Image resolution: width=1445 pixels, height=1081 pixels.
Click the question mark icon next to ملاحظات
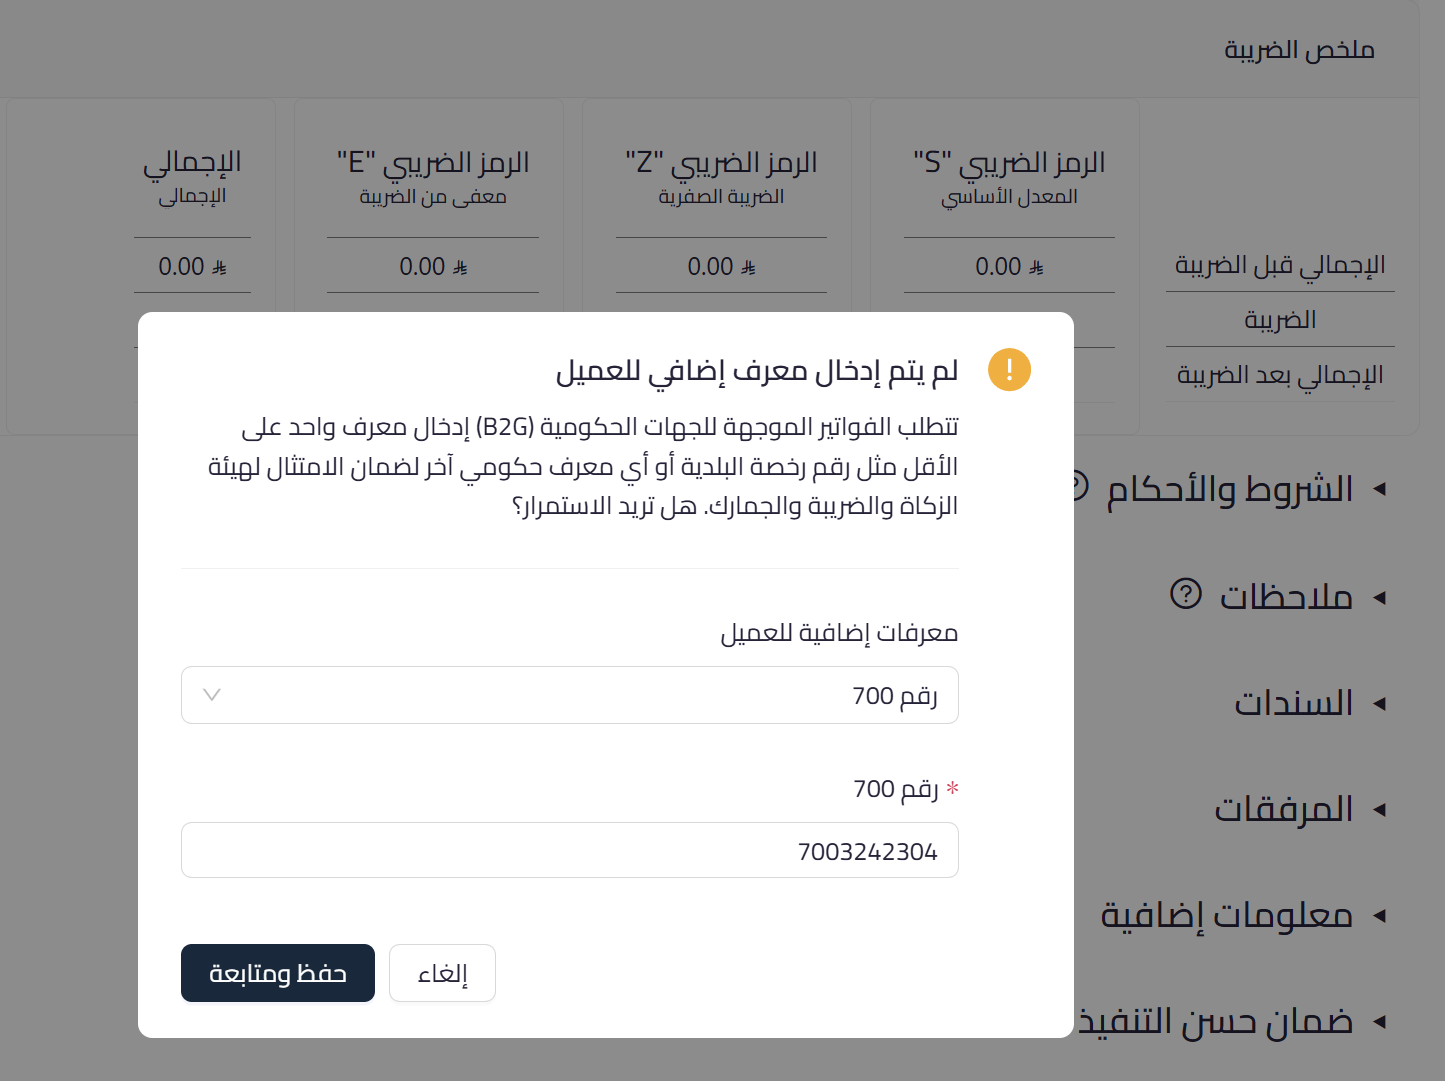coord(1186,596)
